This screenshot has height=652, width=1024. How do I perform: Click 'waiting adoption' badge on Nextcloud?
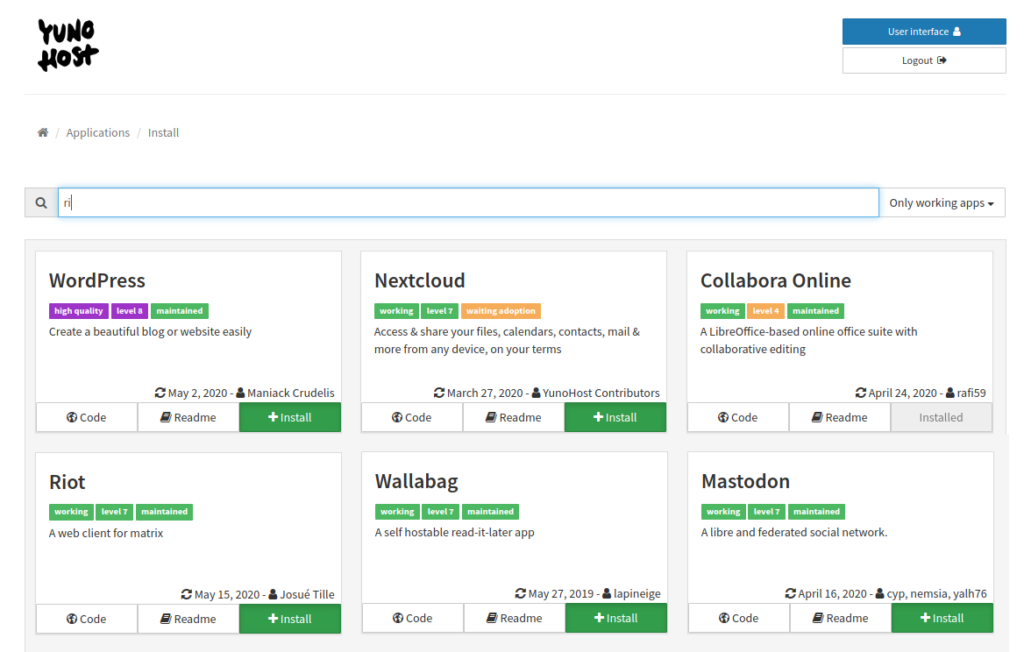[x=501, y=311]
